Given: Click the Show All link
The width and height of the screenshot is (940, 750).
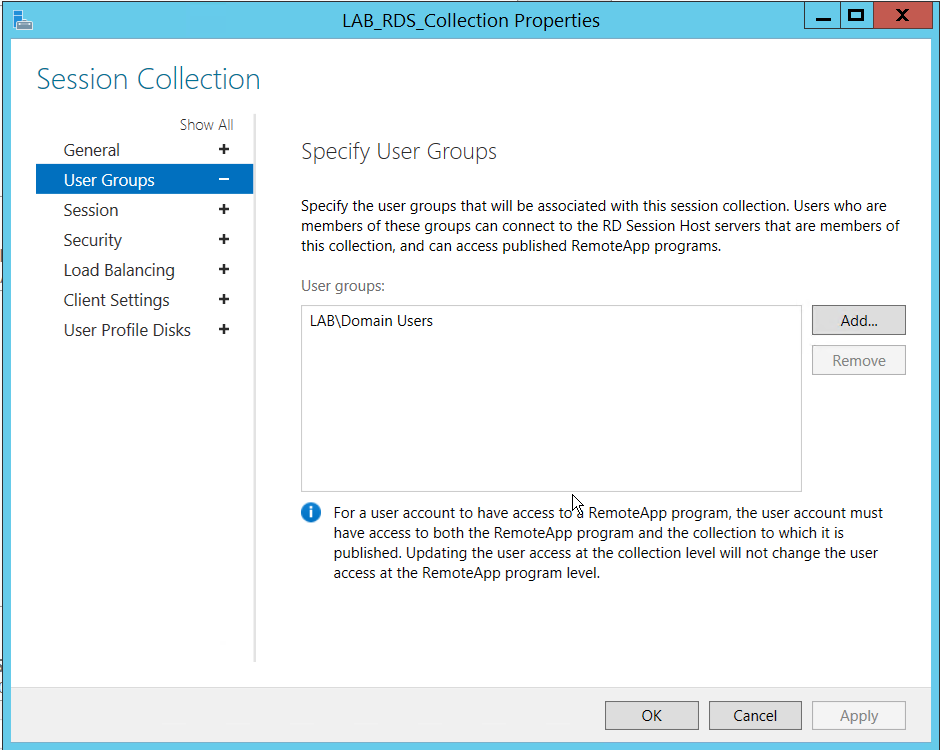Looking at the screenshot, I should (x=206, y=125).
